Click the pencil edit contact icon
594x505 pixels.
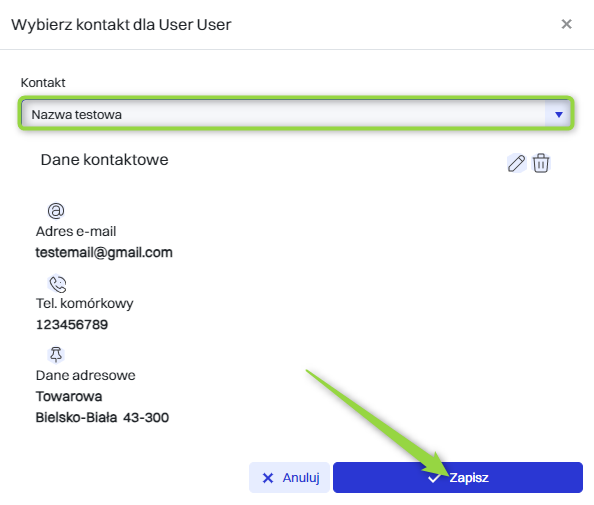point(516,163)
